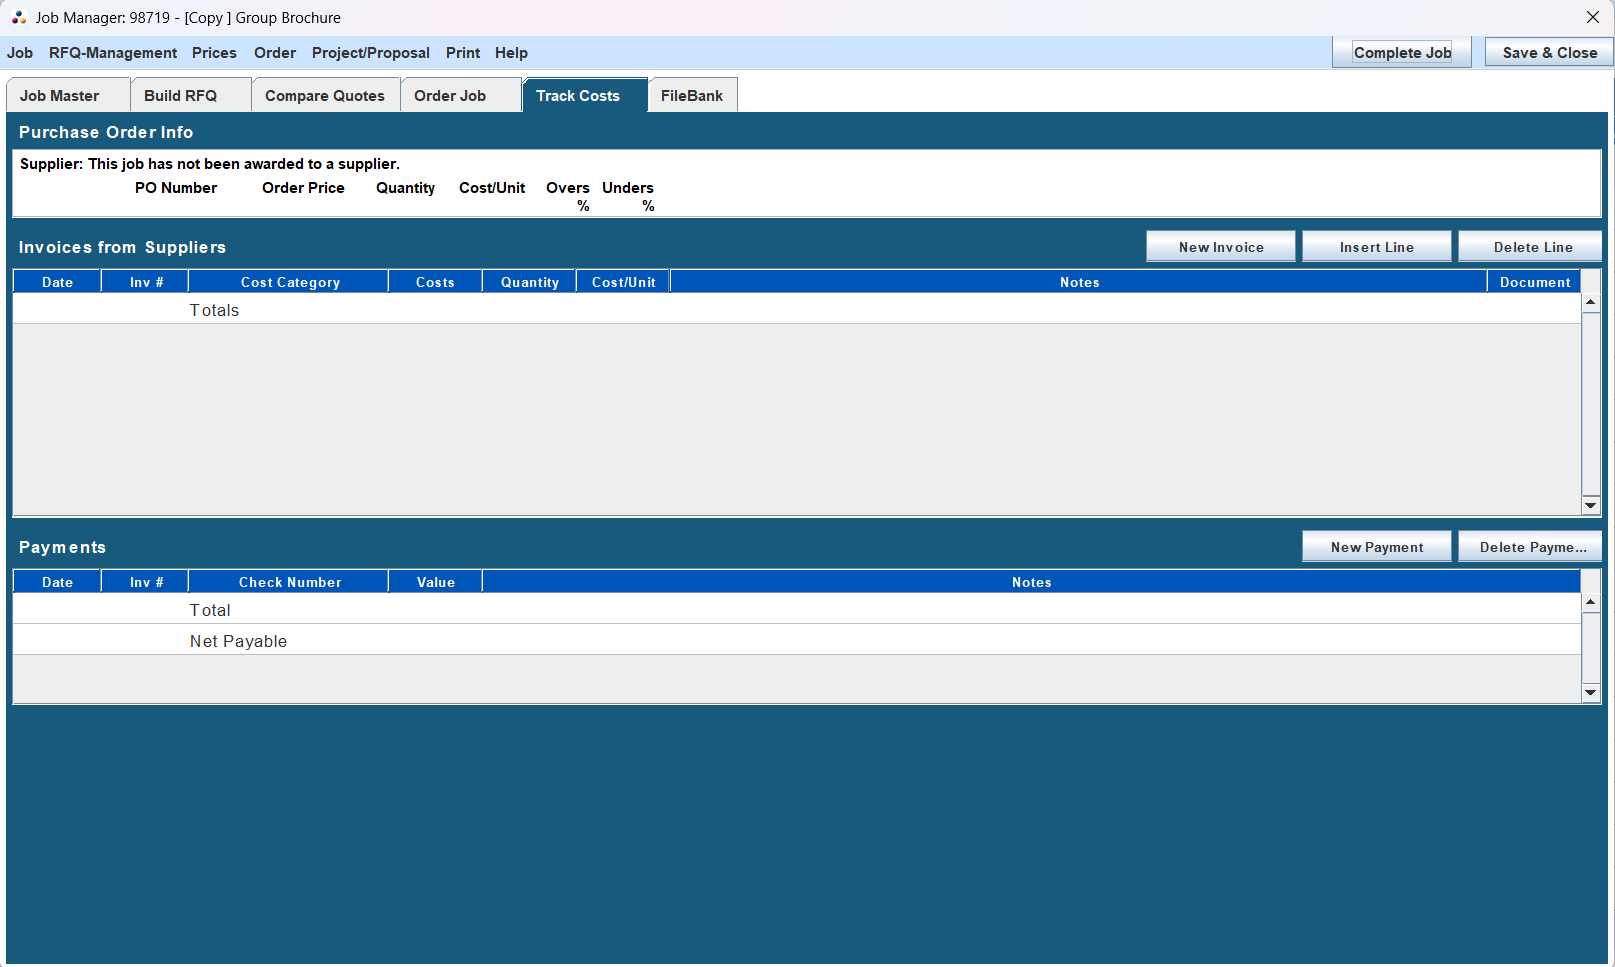Open the RFQ-Management menu
This screenshot has width=1615, height=967.
[x=112, y=52]
